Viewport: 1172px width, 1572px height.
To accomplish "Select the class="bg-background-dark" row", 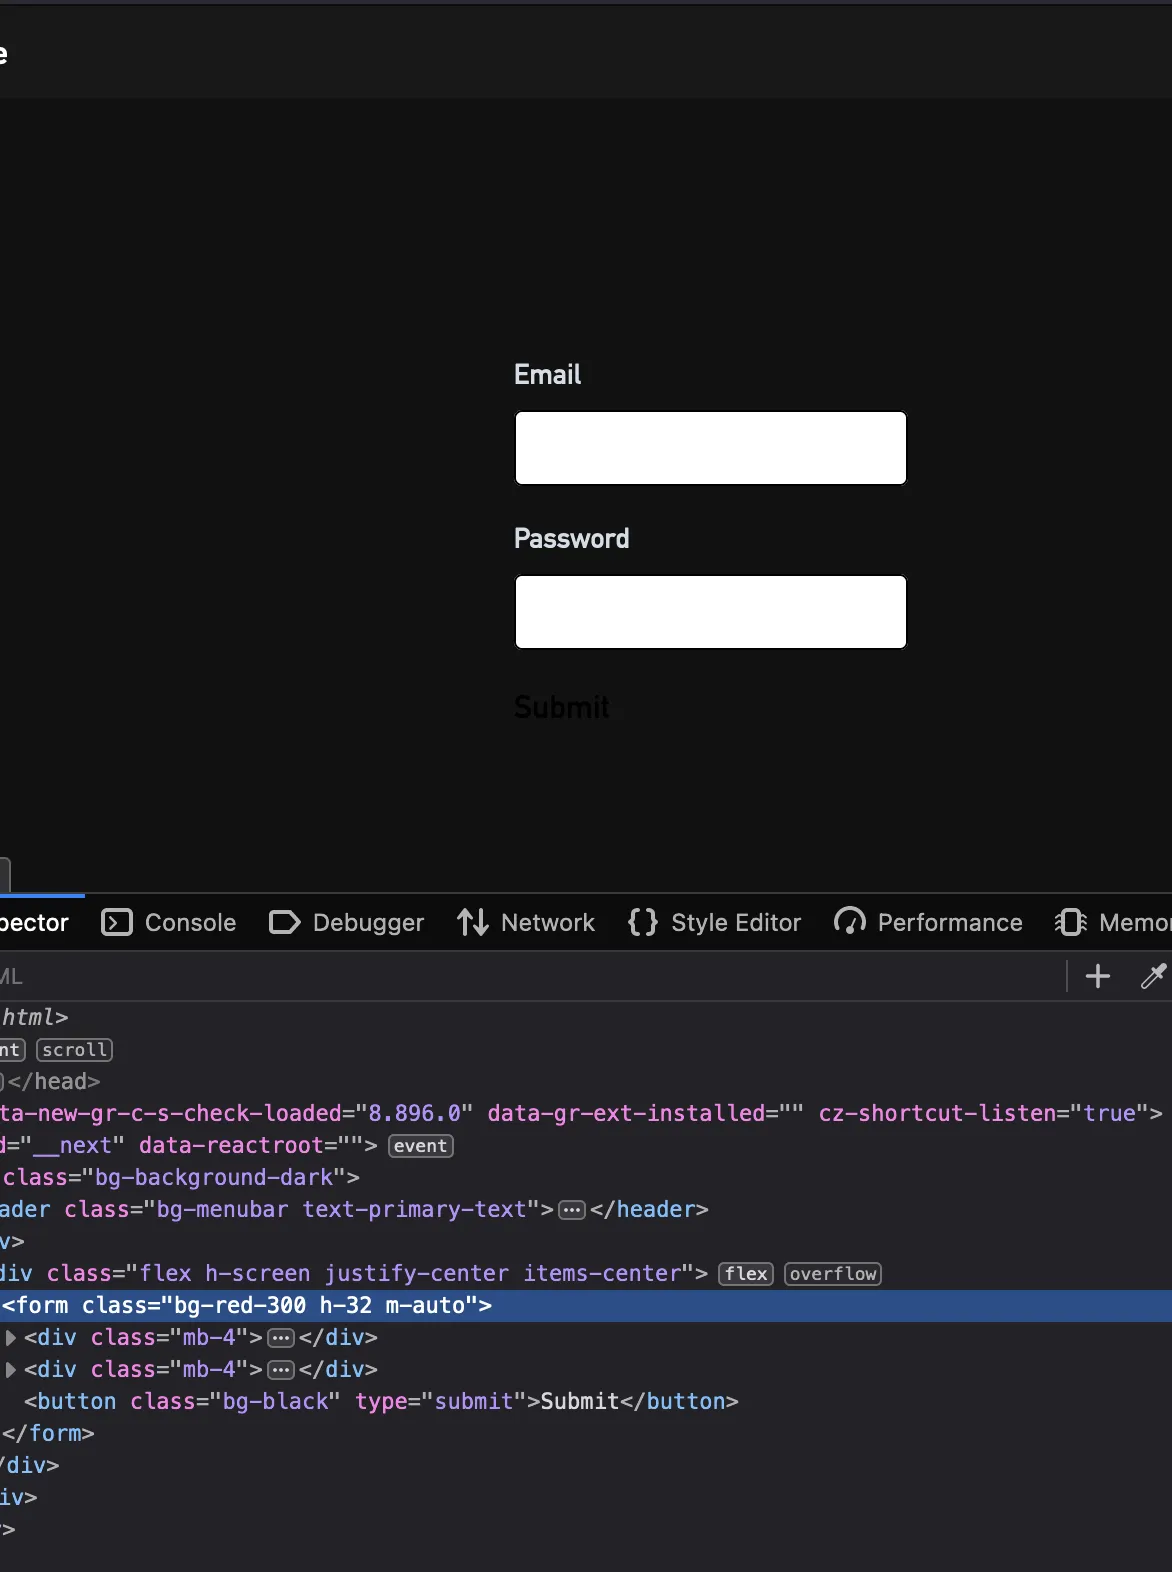I will [586, 1177].
